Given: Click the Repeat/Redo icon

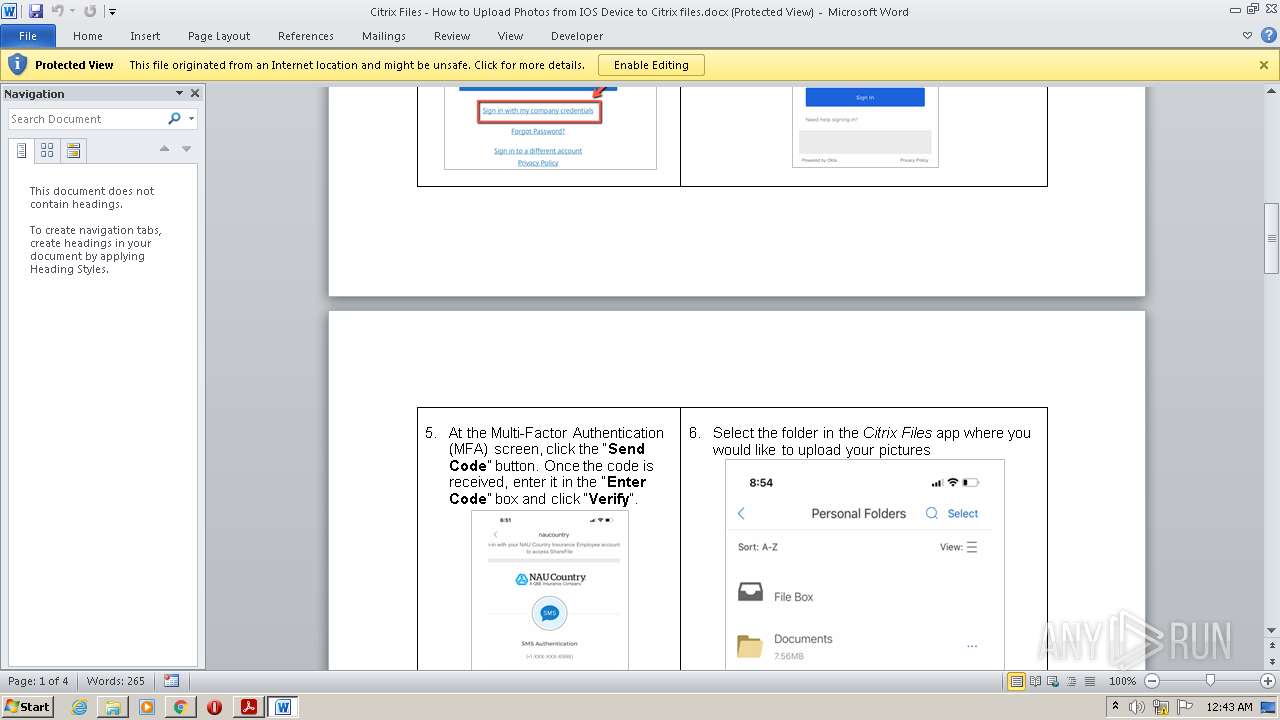Looking at the screenshot, I should tap(91, 11).
